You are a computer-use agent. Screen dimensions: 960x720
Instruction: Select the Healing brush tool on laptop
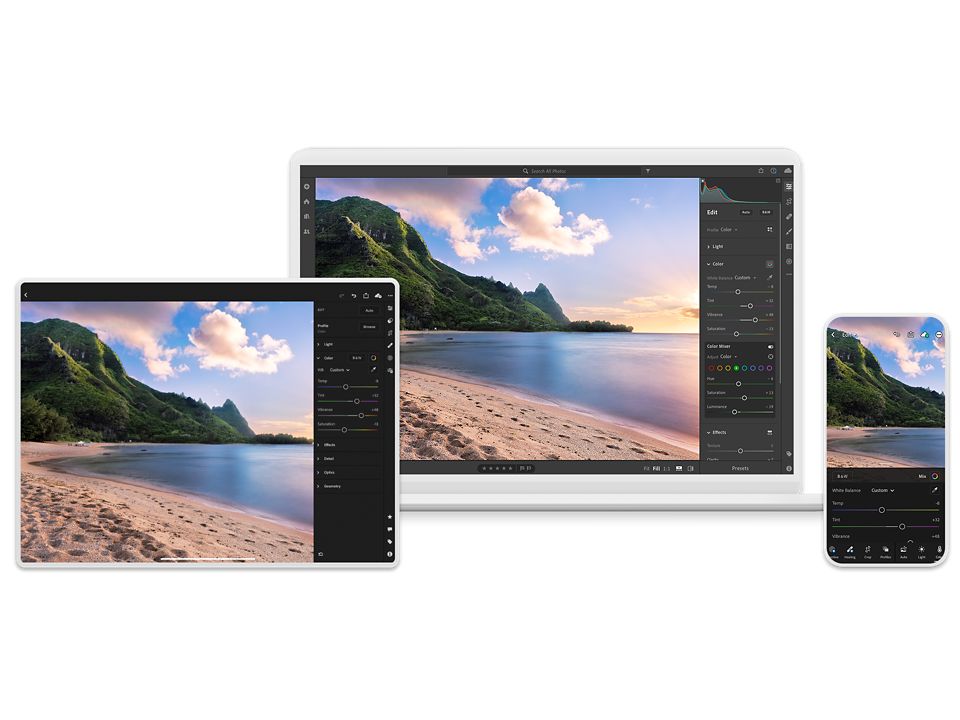click(x=789, y=216)
